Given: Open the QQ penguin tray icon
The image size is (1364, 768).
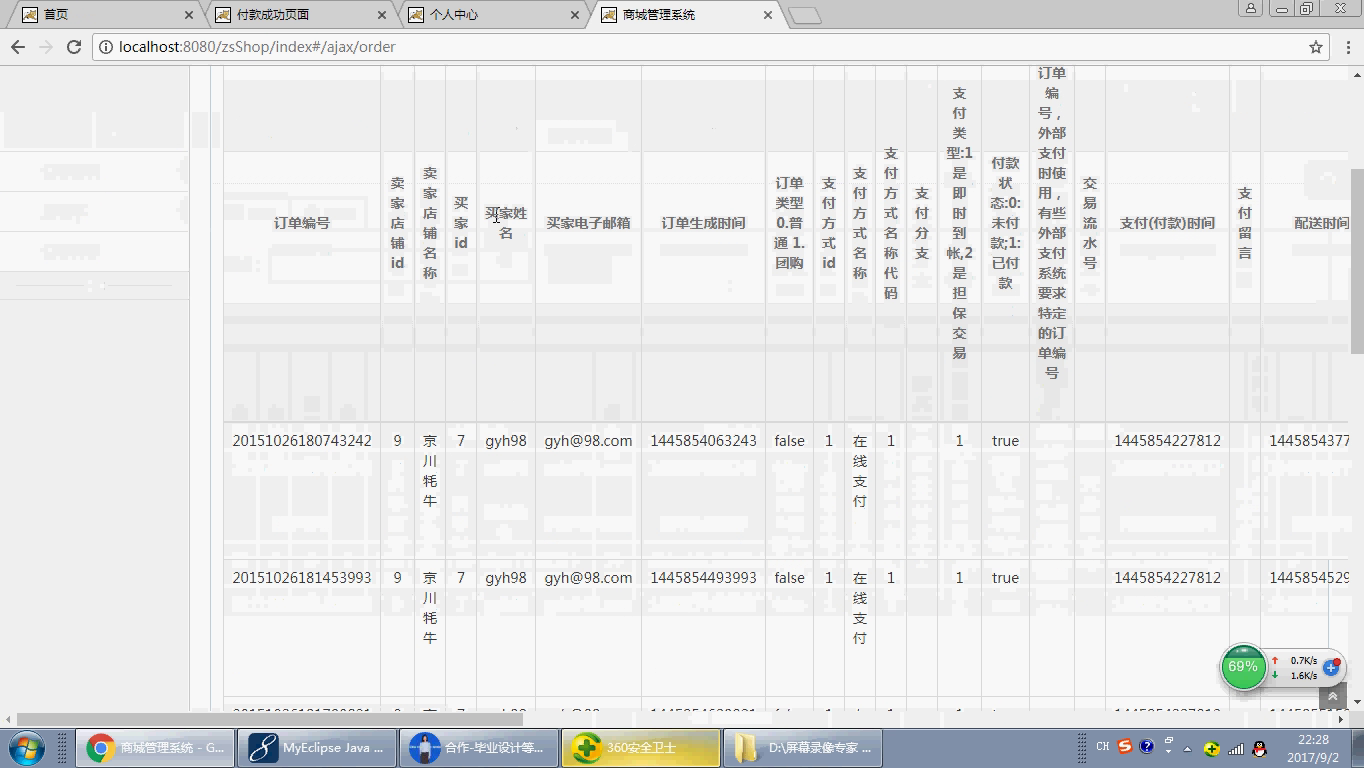Looking at the screenshot, I should (1260, 748).
